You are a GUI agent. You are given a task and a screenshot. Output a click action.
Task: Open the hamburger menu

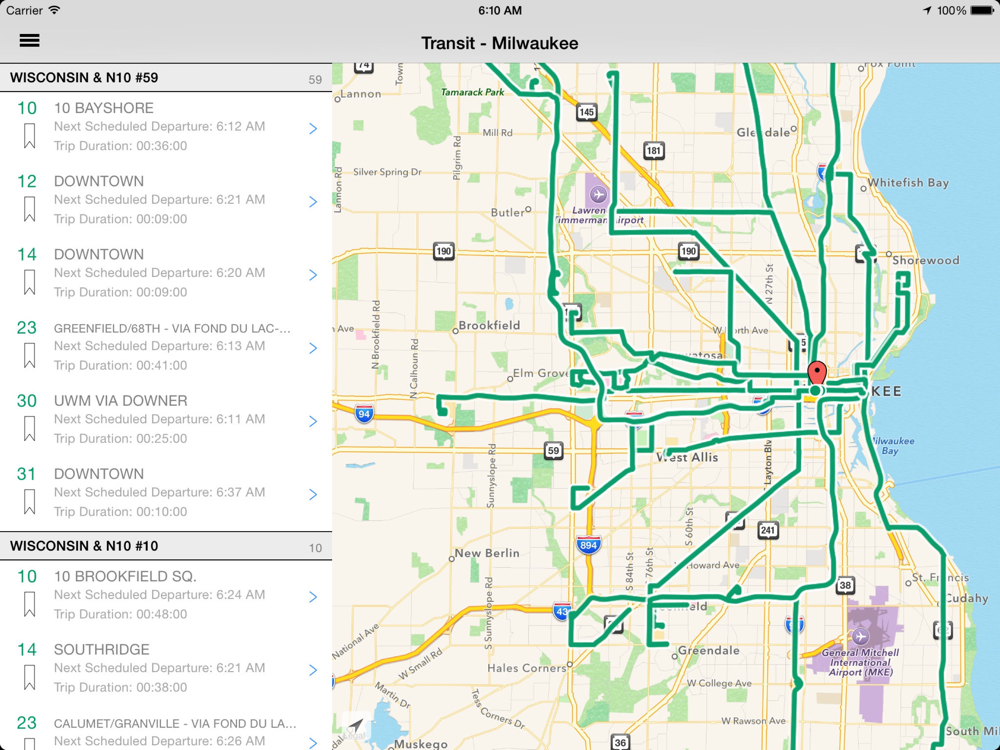click(29, 41)
